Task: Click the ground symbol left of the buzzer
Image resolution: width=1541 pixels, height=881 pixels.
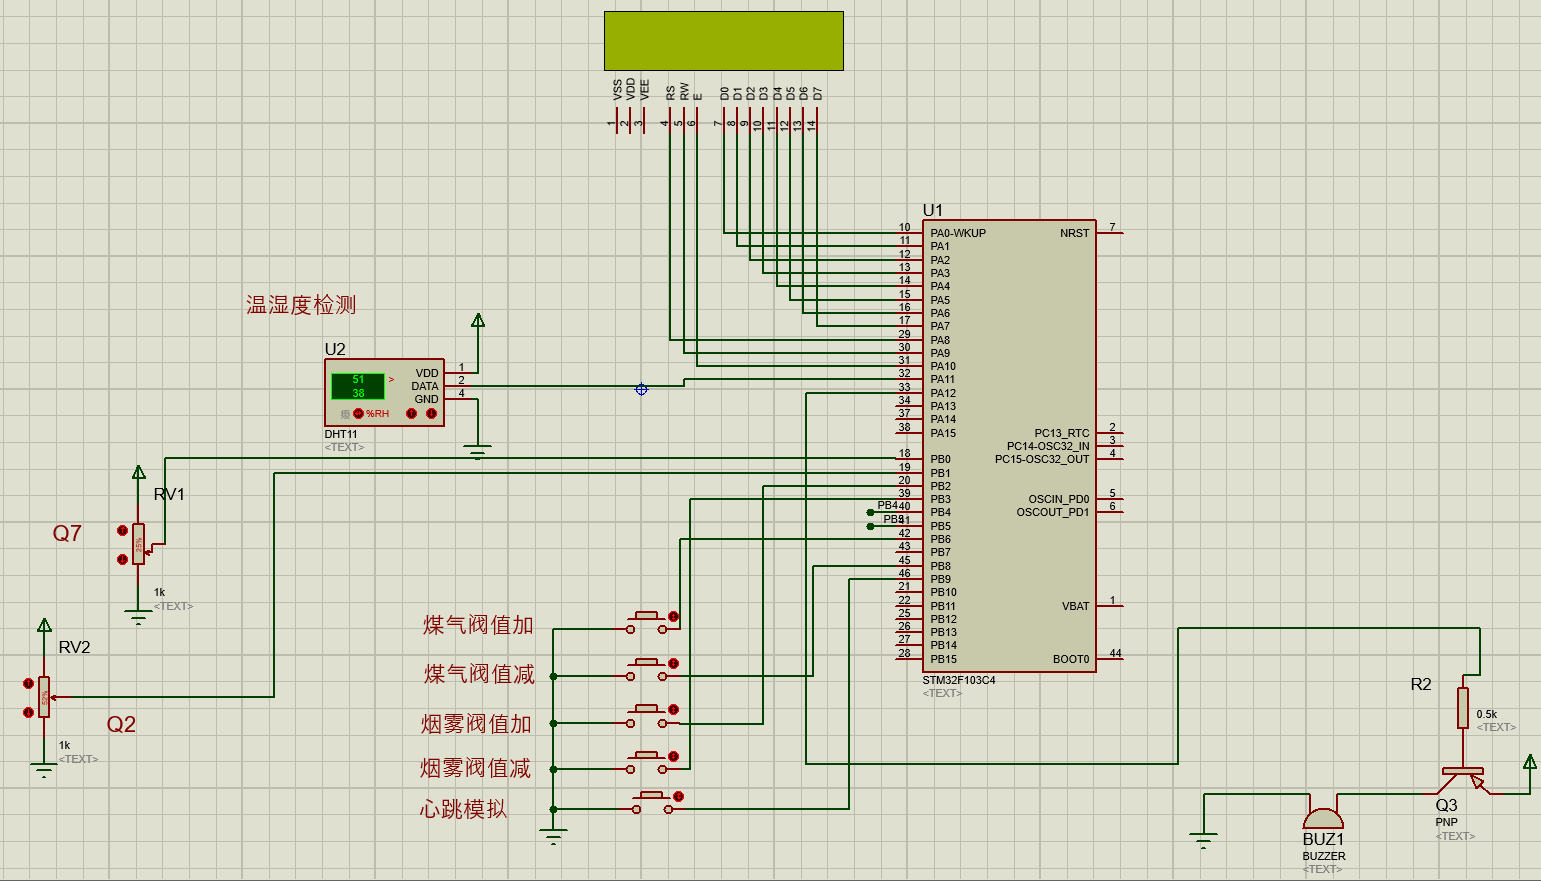Action: point(1204,841)
